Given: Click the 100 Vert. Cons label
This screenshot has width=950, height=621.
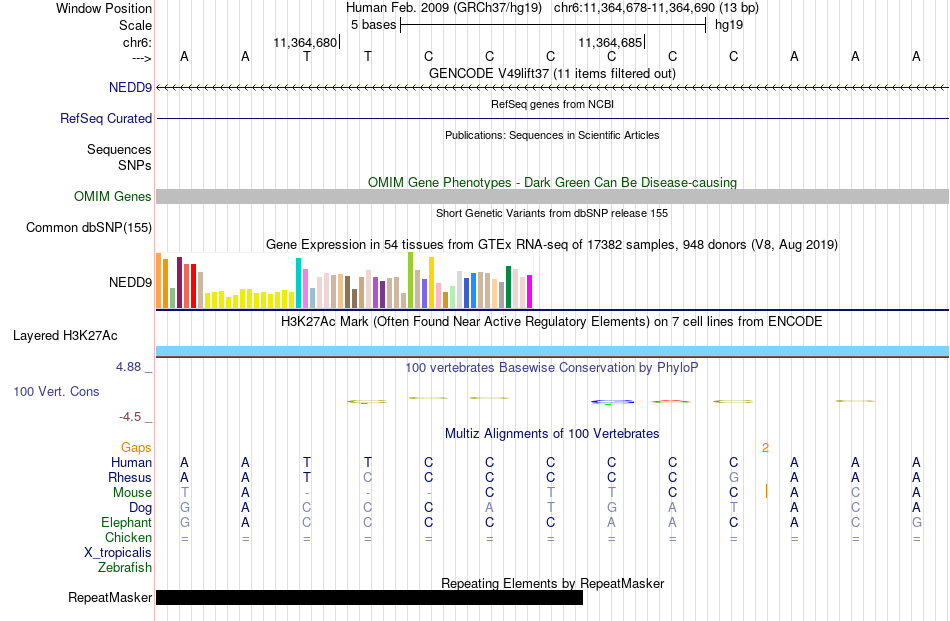Looking at the screenshot, I should [56, 391].
